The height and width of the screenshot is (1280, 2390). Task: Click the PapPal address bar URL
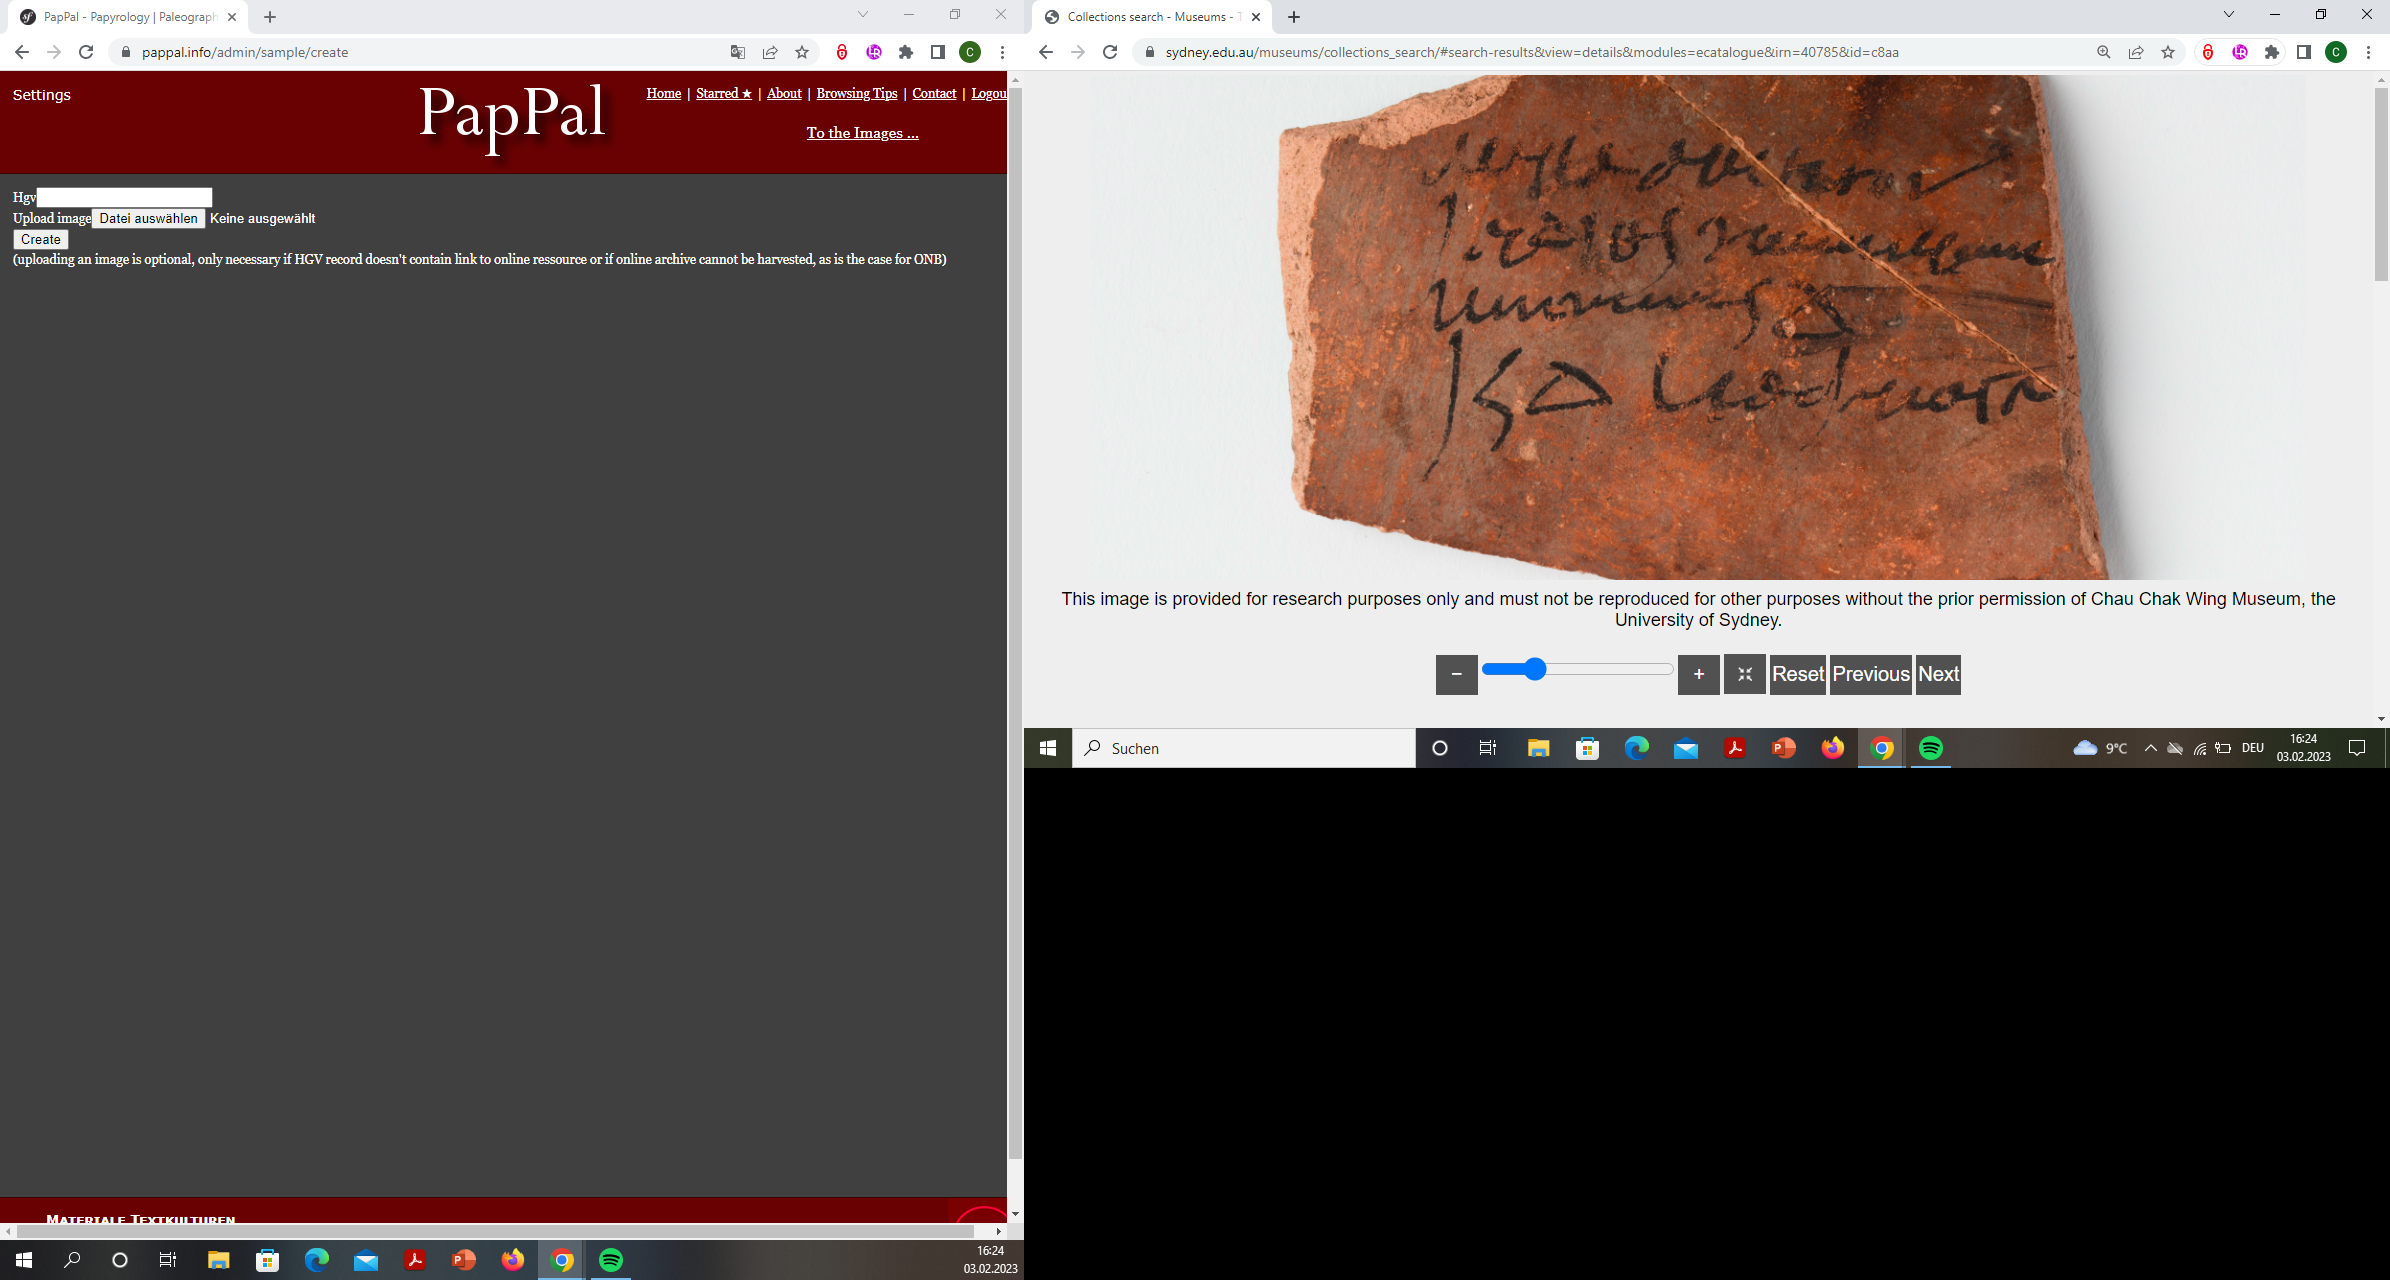tap(245, 52)
